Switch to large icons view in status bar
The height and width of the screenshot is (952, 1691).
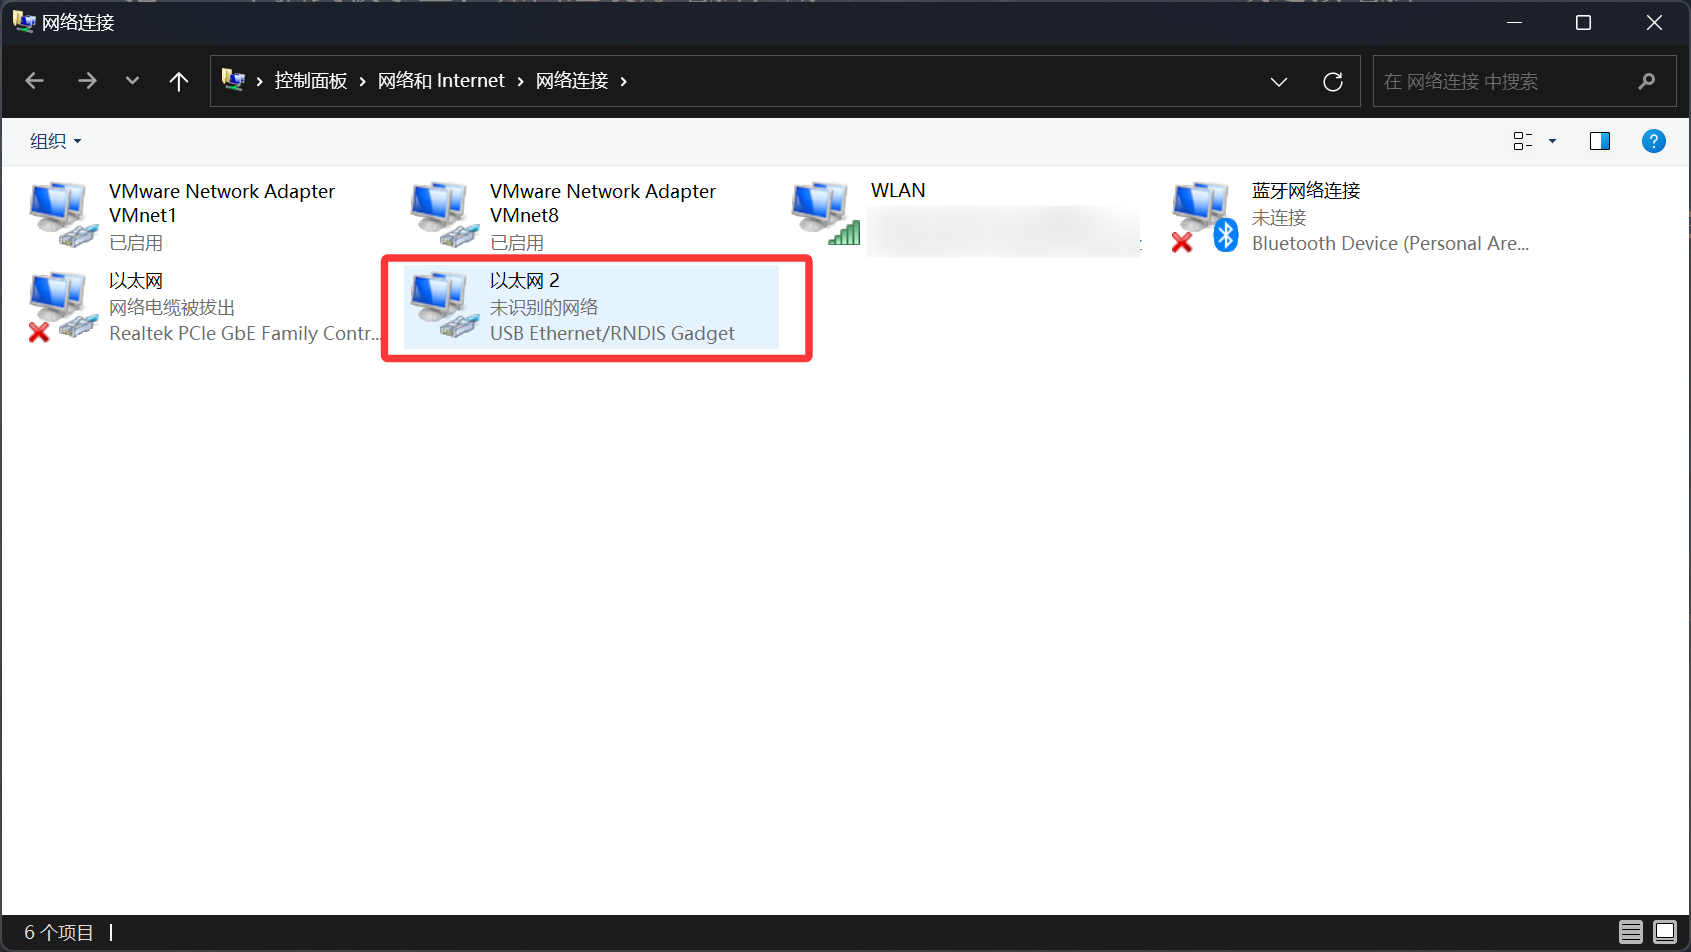(1664, 932)
